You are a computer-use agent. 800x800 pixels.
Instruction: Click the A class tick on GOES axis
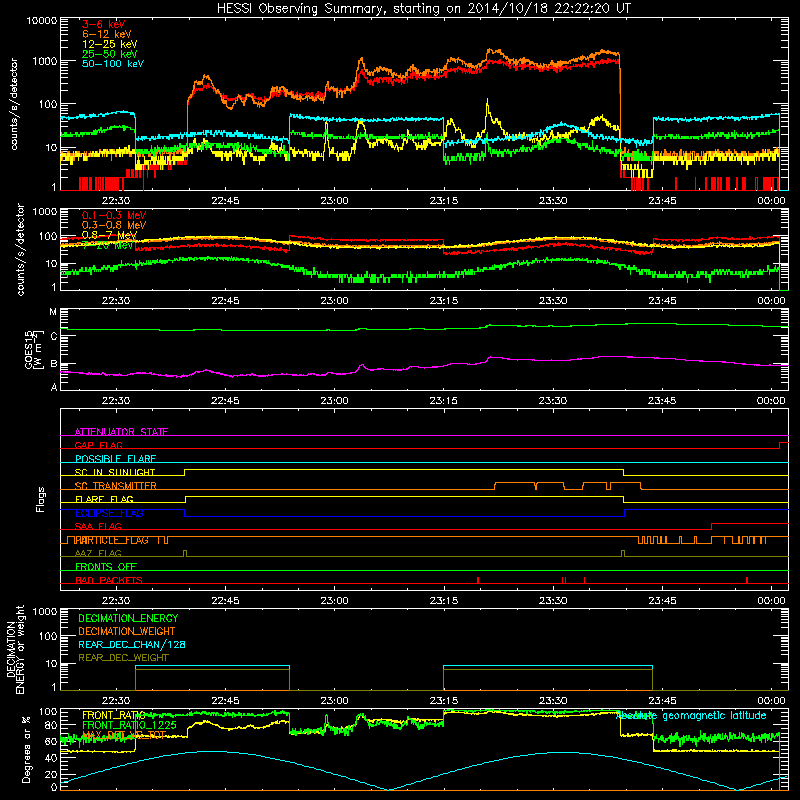54,387
